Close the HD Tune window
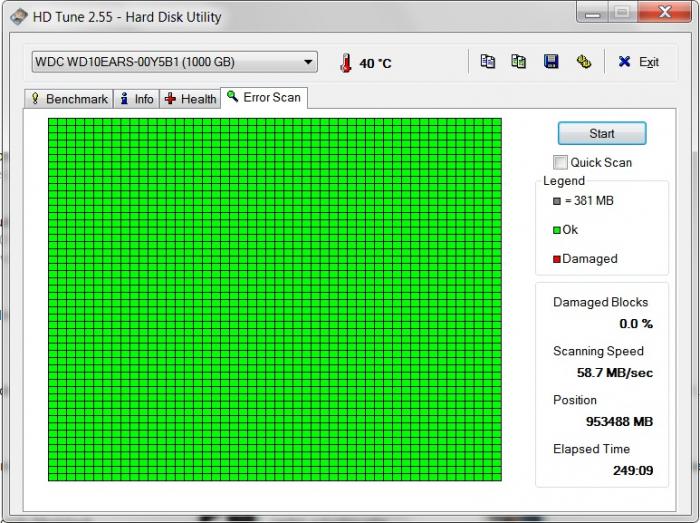This screenshot has height=523, width=700. tap(665, 12)
